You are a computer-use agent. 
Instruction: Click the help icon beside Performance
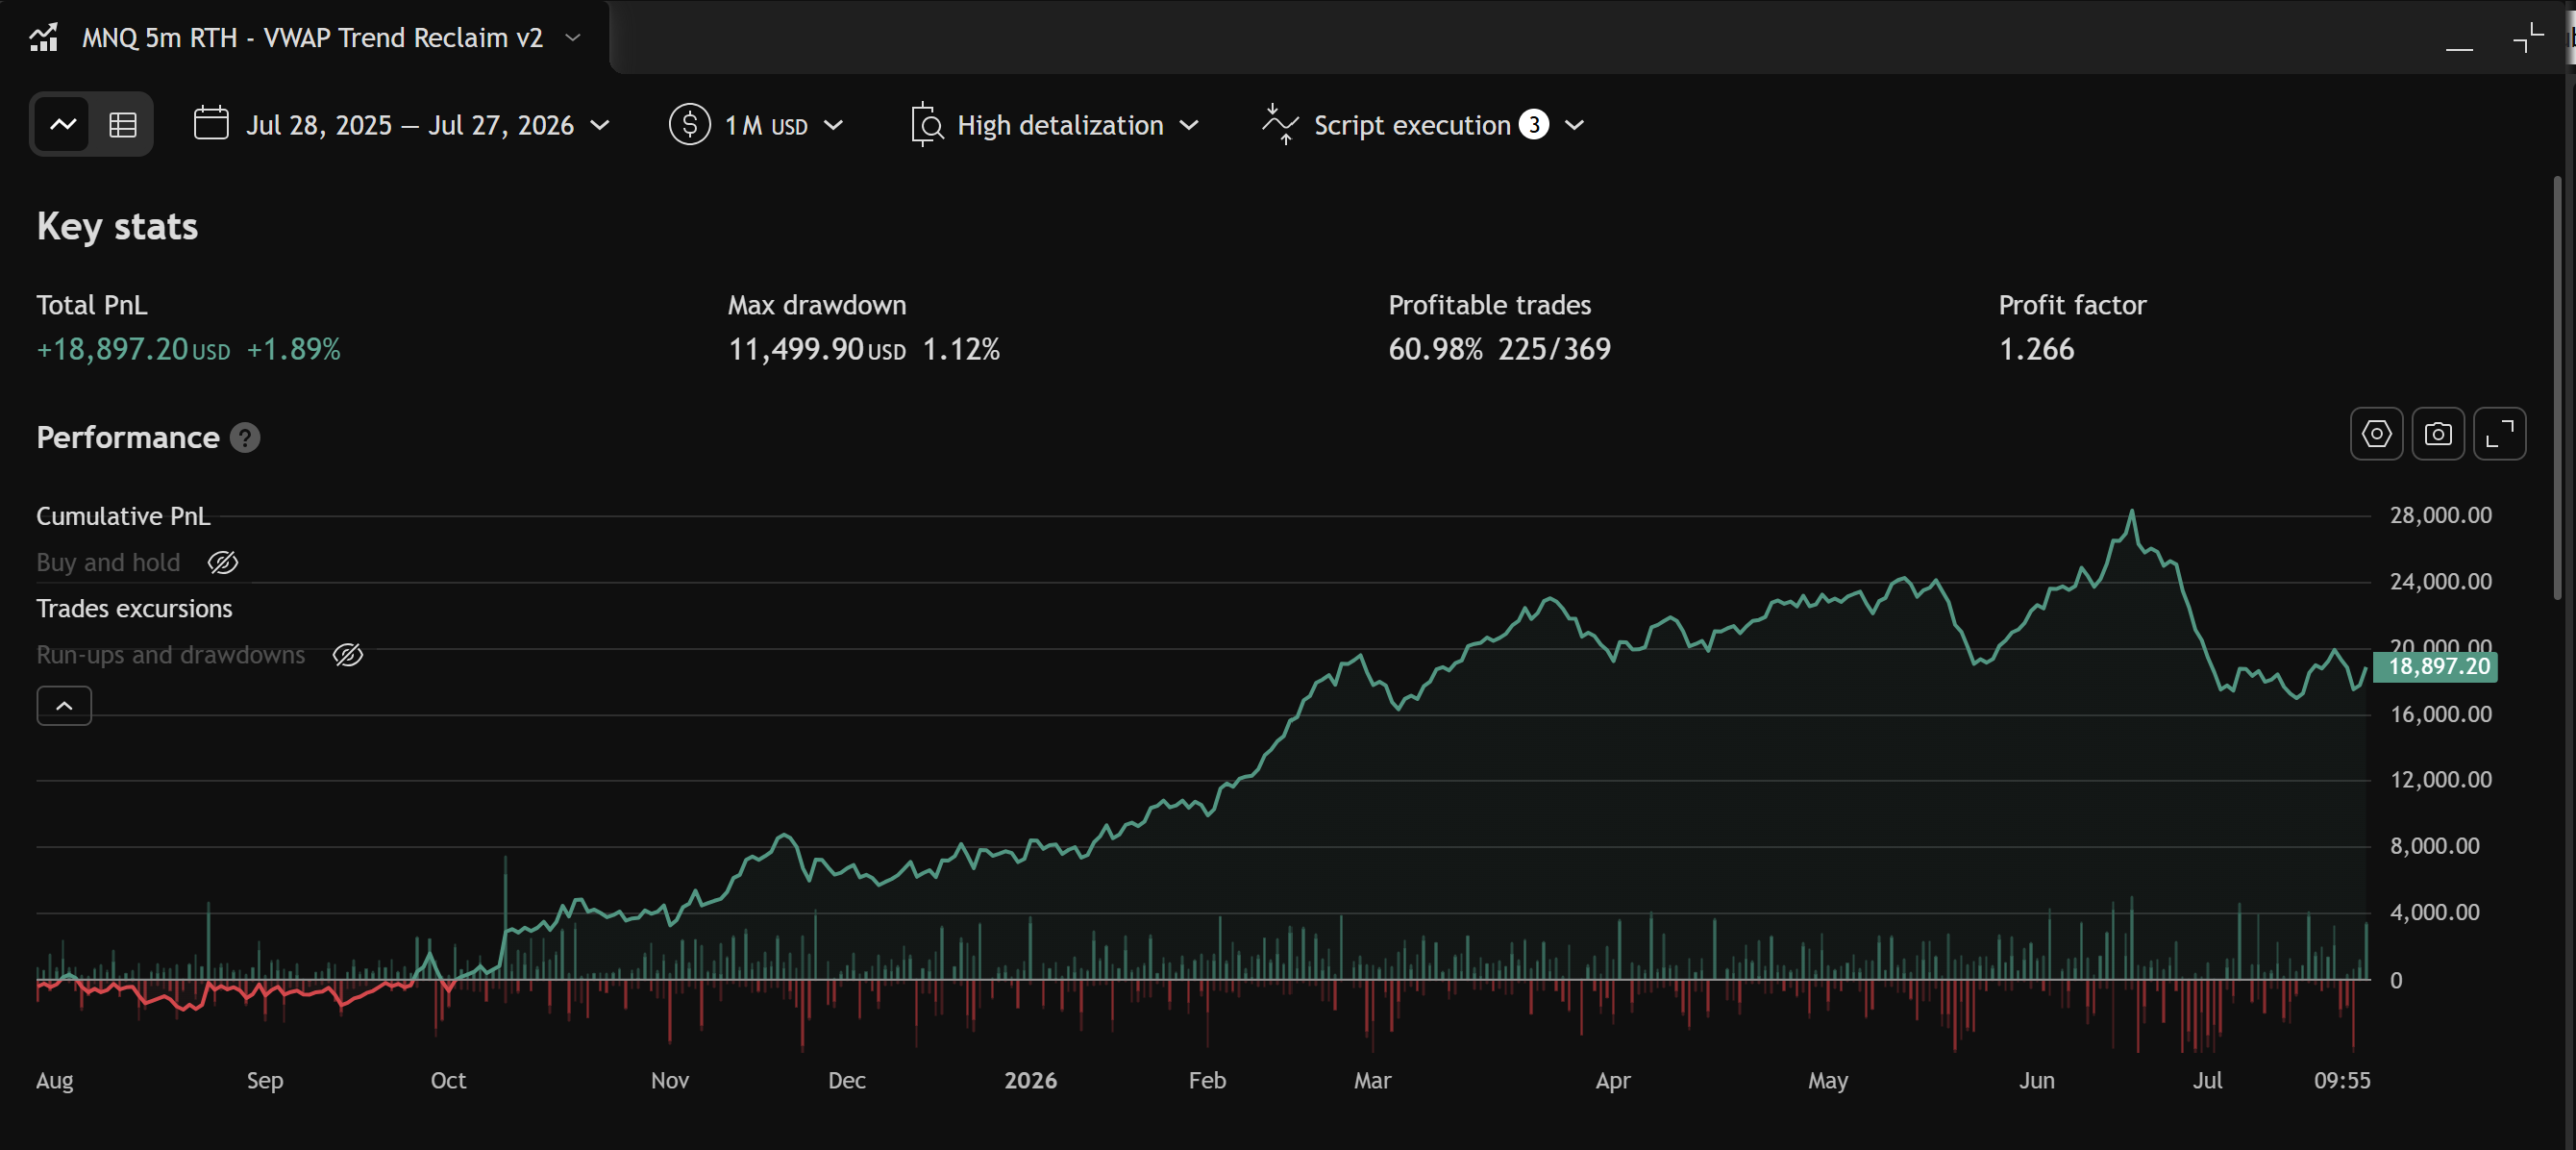pyautogui.click(x=245, y=438)
